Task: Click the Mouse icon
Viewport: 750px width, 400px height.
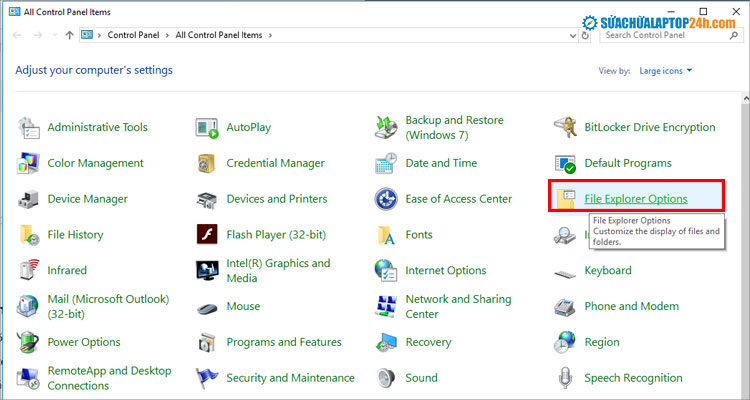Action: pos(207,309)
